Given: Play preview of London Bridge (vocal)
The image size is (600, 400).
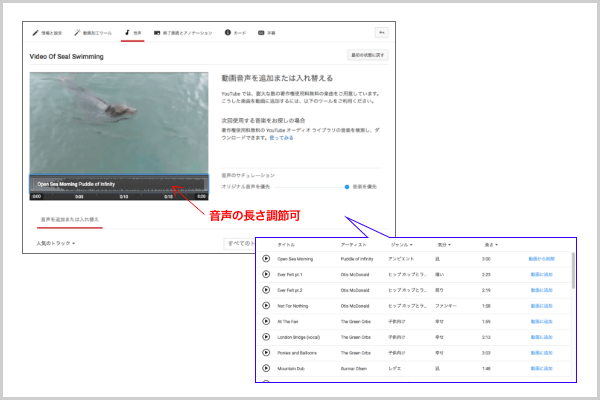Looking at the screenshot, I should pos(266,337).
